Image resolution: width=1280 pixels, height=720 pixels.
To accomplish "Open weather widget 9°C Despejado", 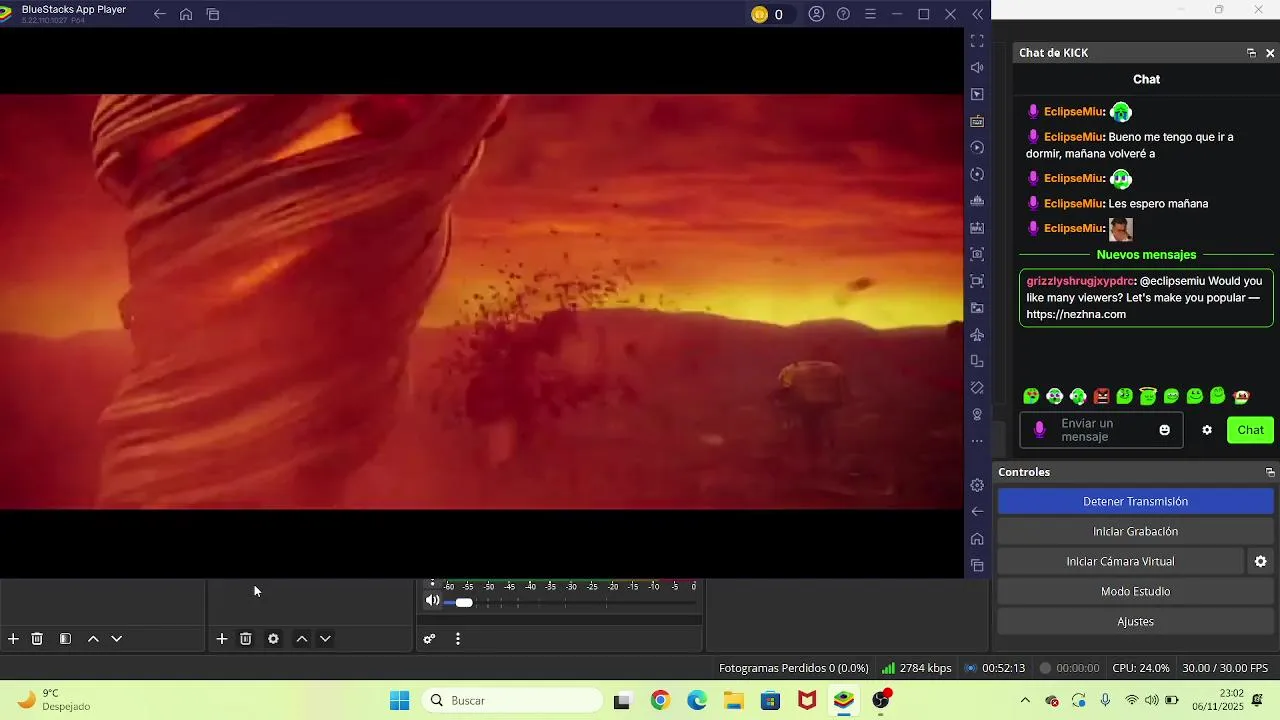I will point(55,700).
